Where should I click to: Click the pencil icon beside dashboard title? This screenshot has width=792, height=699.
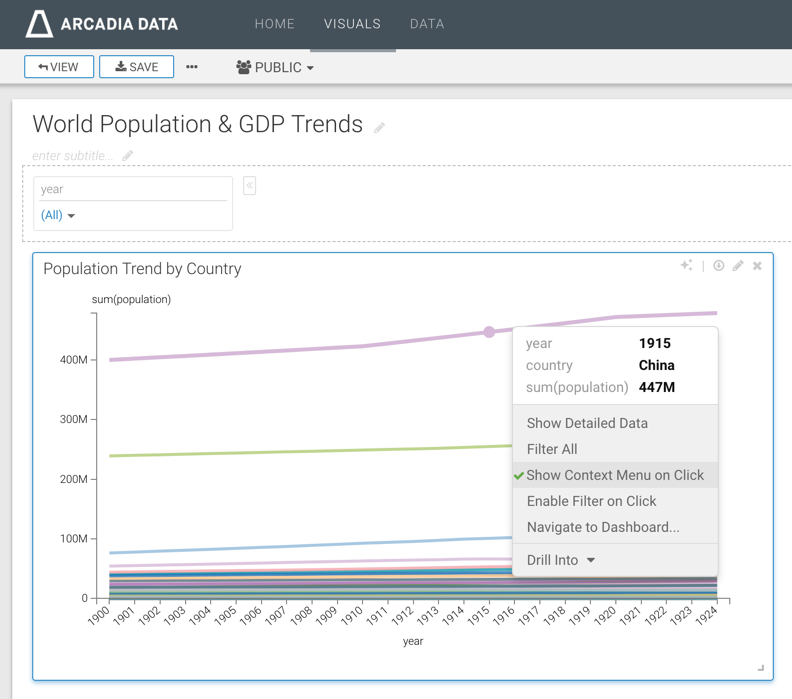click(x=380, y=127)
